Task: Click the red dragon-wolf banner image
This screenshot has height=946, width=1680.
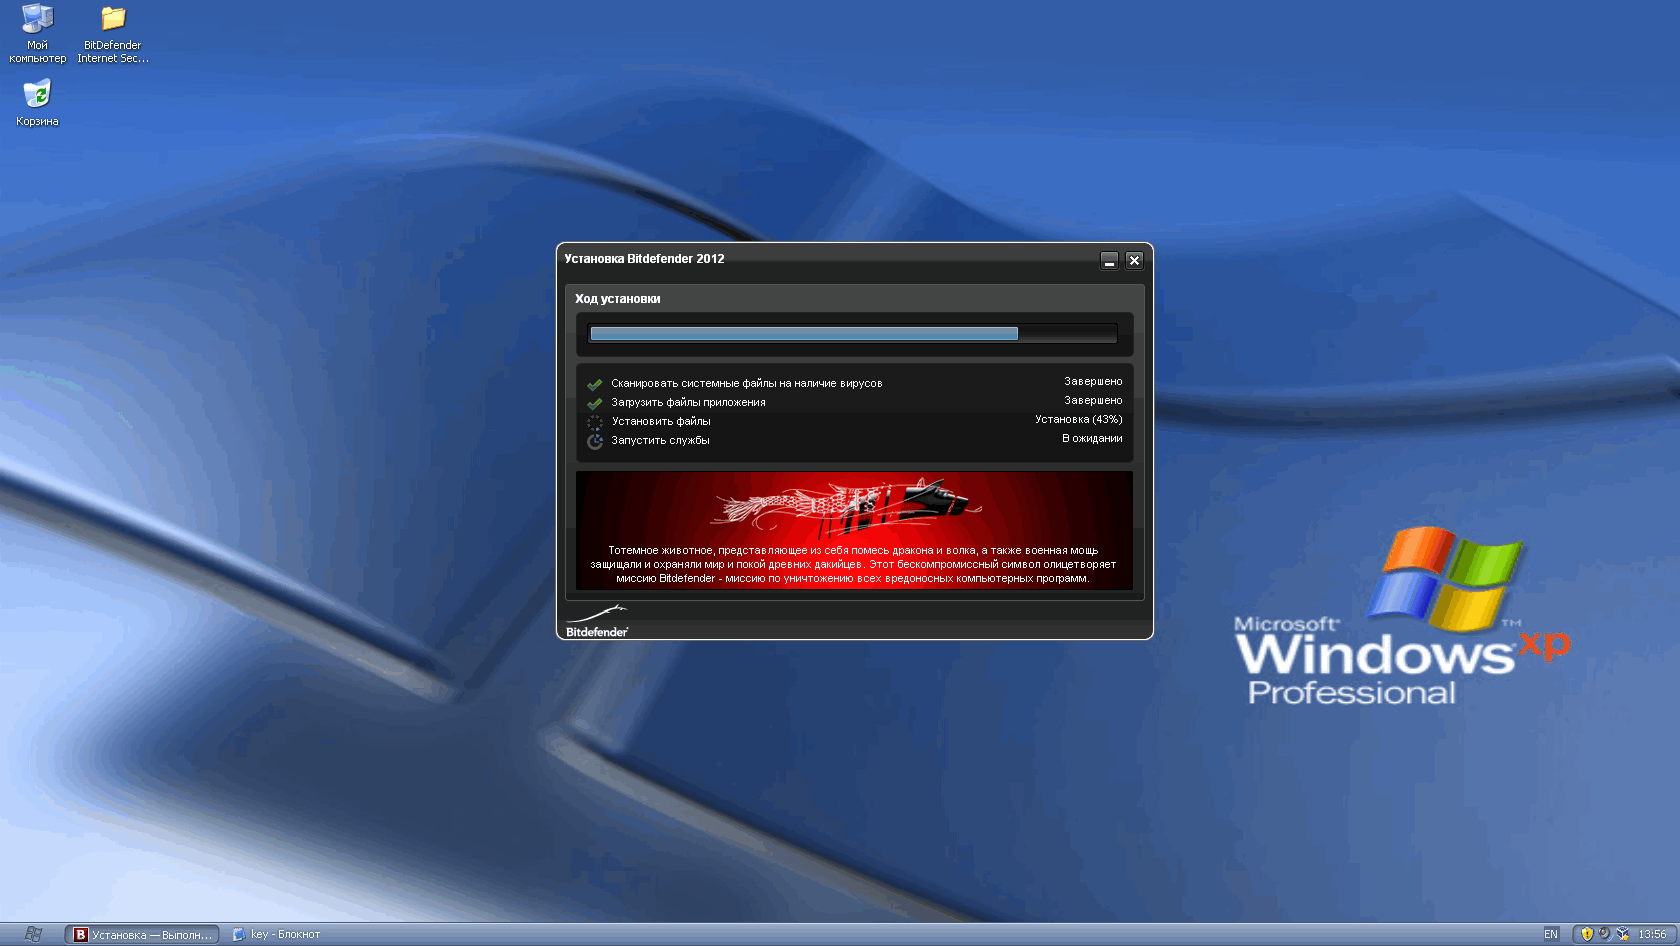Action: 854,530
